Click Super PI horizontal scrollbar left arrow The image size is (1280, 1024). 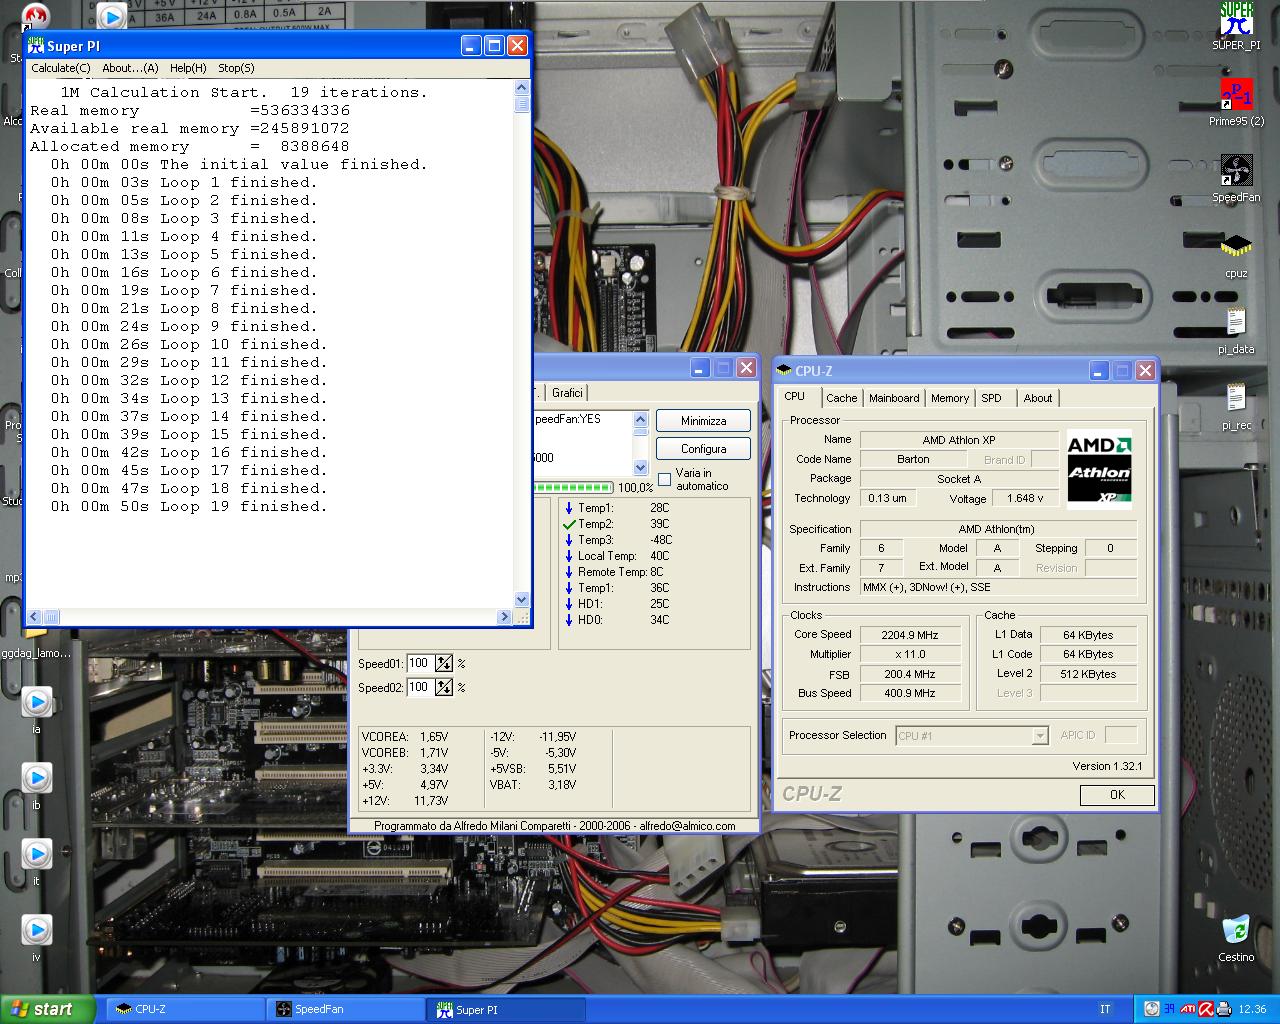pyautogui.click(x=33, y=617)
